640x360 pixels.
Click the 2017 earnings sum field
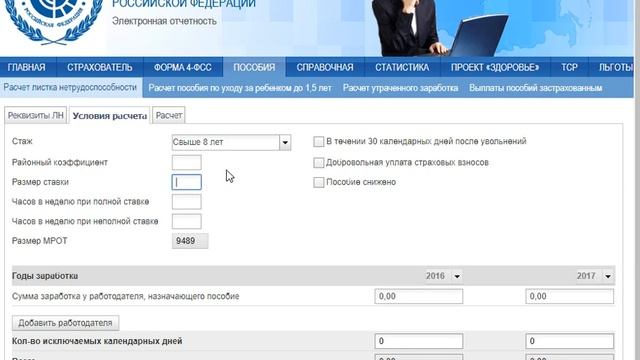pos(569,296)
